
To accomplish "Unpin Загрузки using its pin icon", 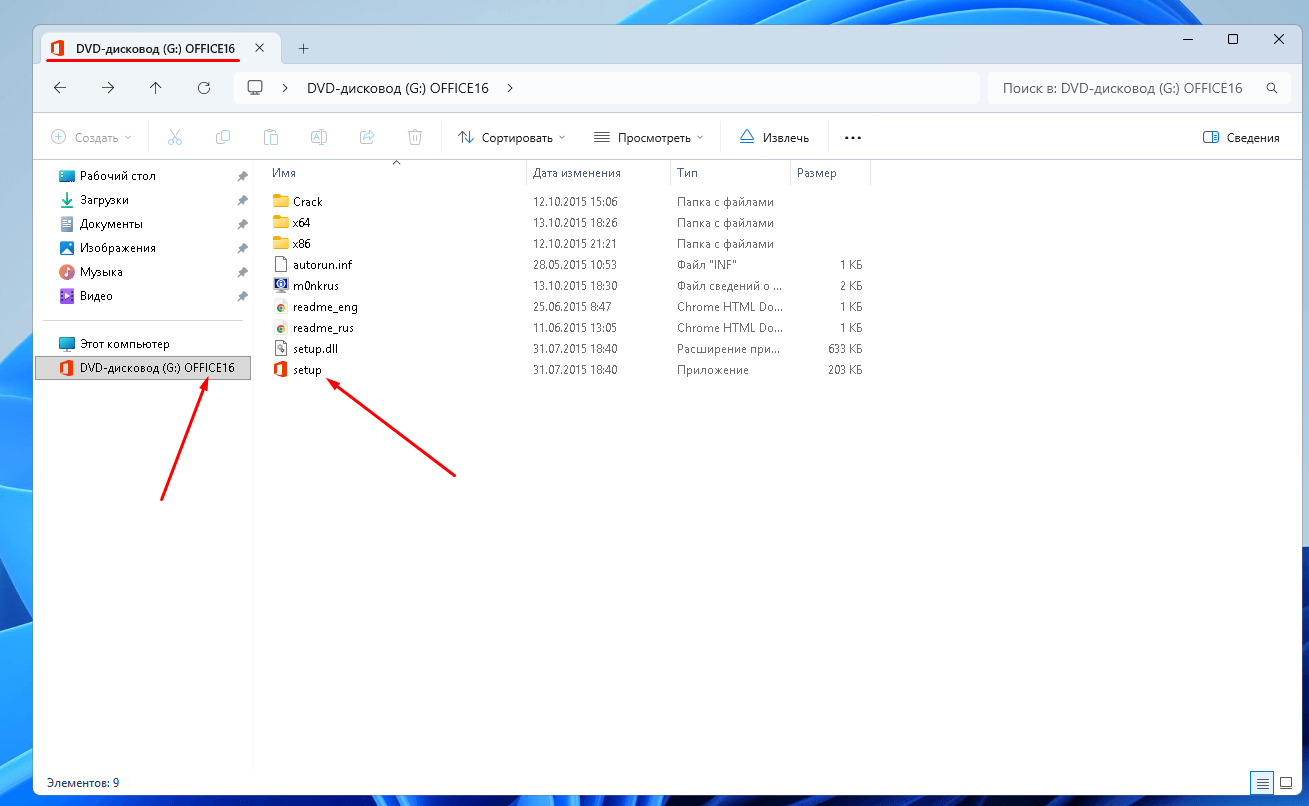I will tap(242, 200).
